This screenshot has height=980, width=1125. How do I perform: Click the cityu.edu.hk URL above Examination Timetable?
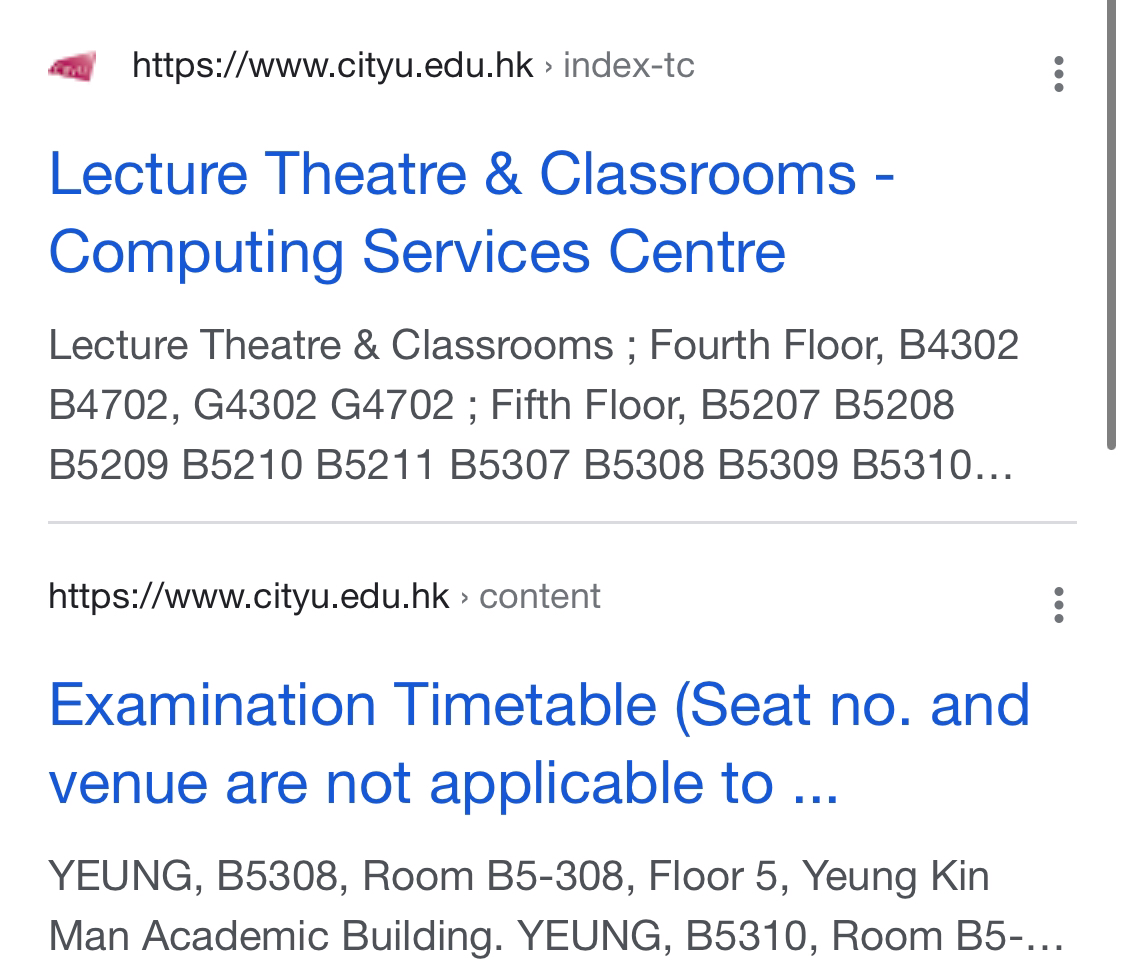click(x=249, y=596)
